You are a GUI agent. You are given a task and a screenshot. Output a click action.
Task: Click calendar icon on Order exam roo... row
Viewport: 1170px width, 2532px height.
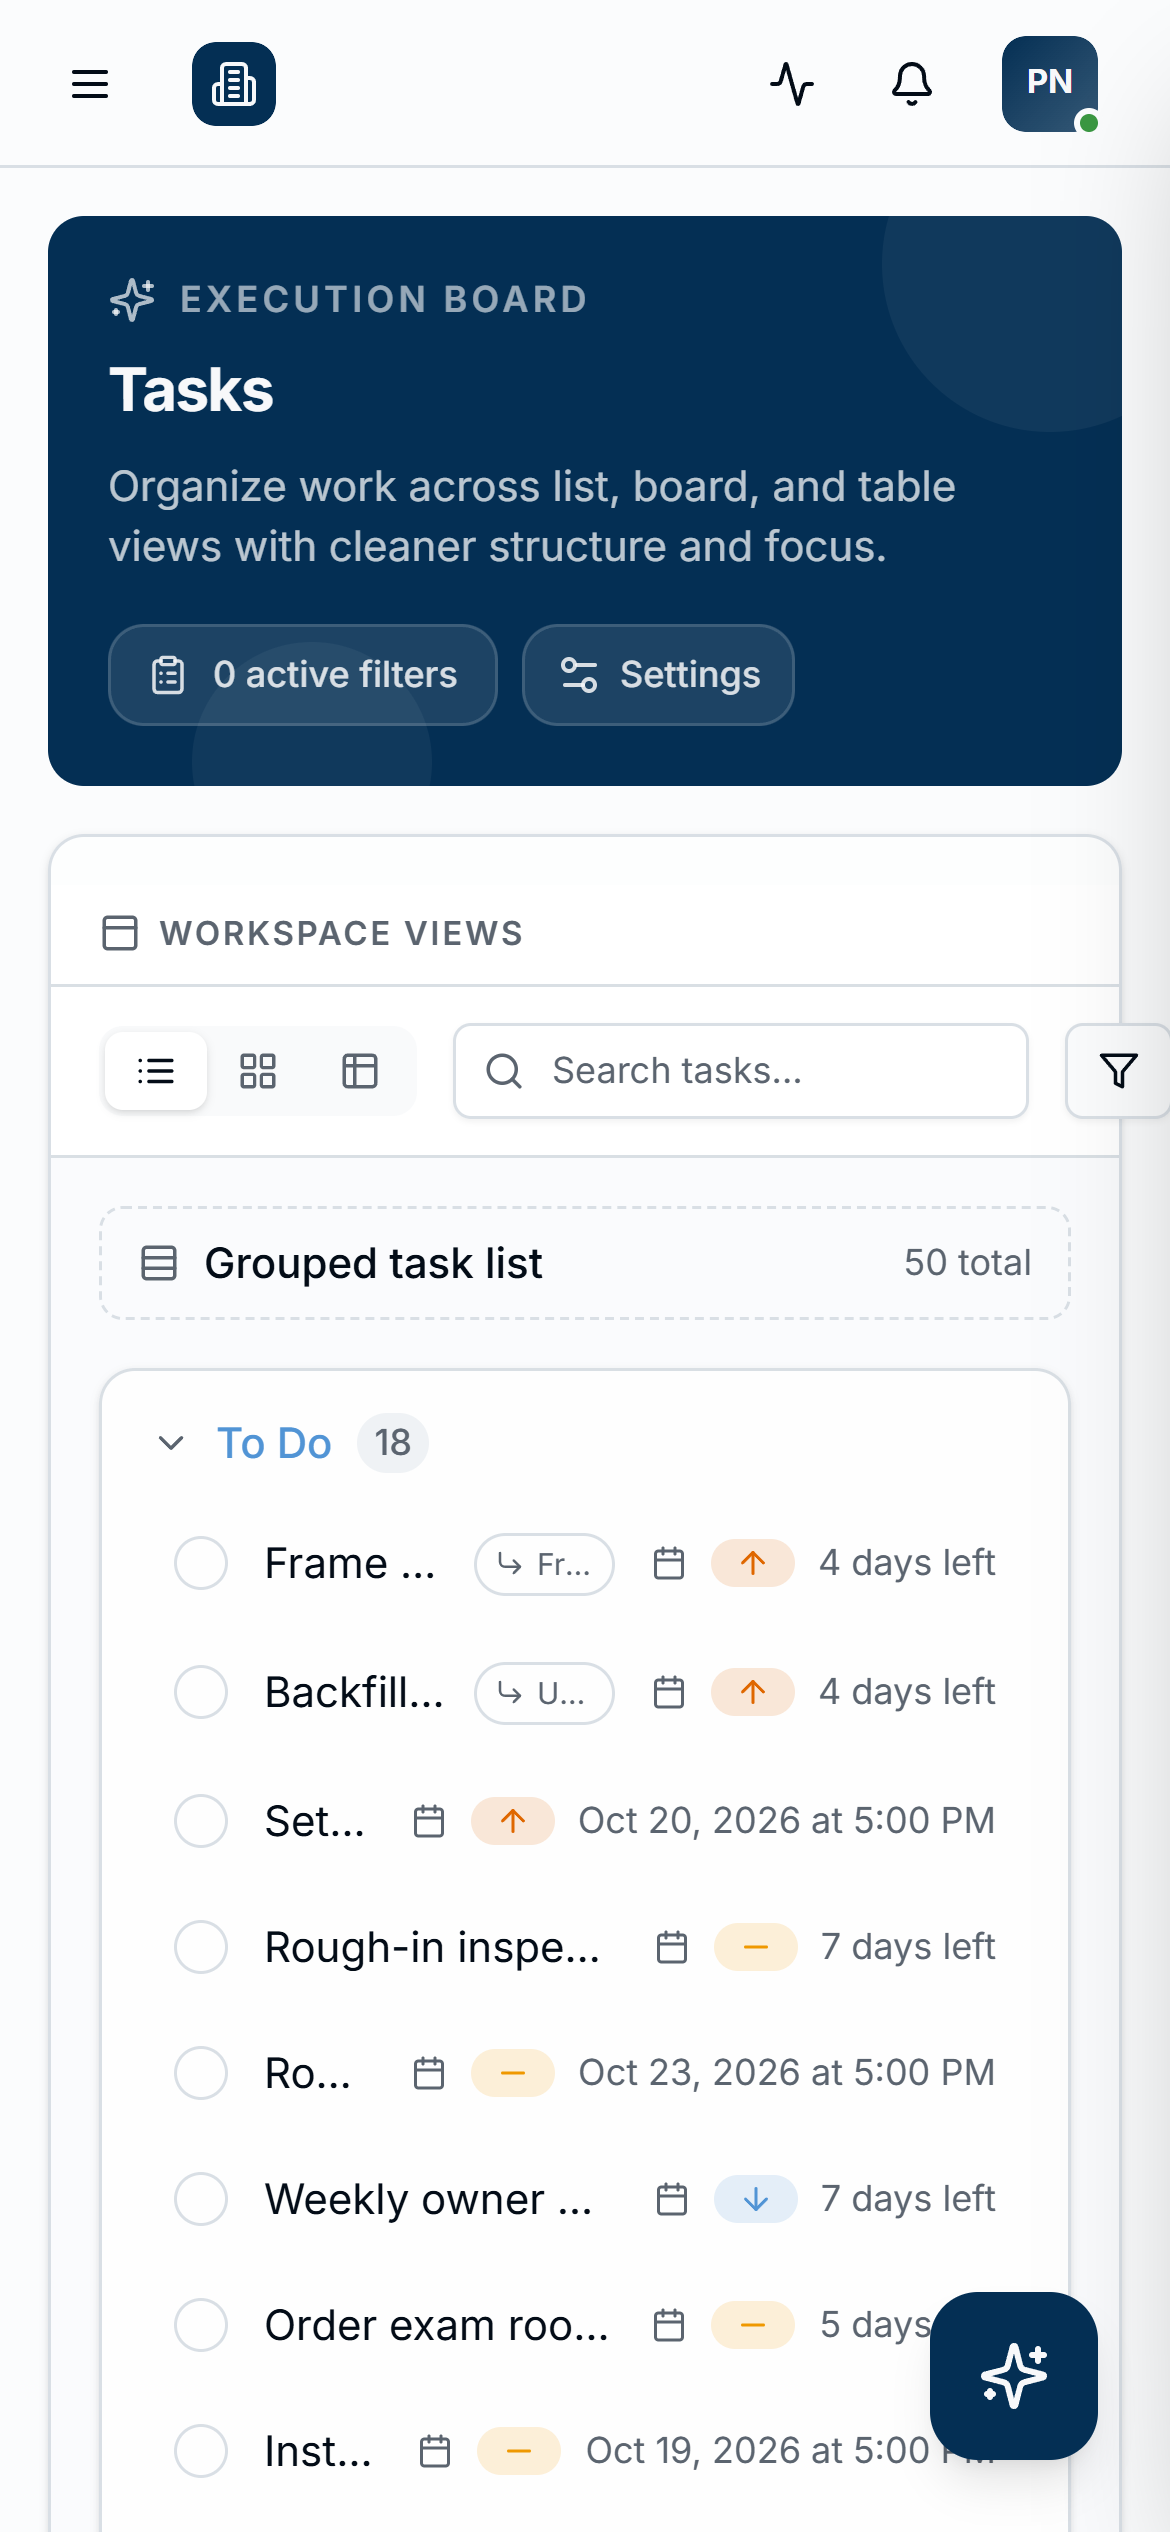[x=669, y=2325]
